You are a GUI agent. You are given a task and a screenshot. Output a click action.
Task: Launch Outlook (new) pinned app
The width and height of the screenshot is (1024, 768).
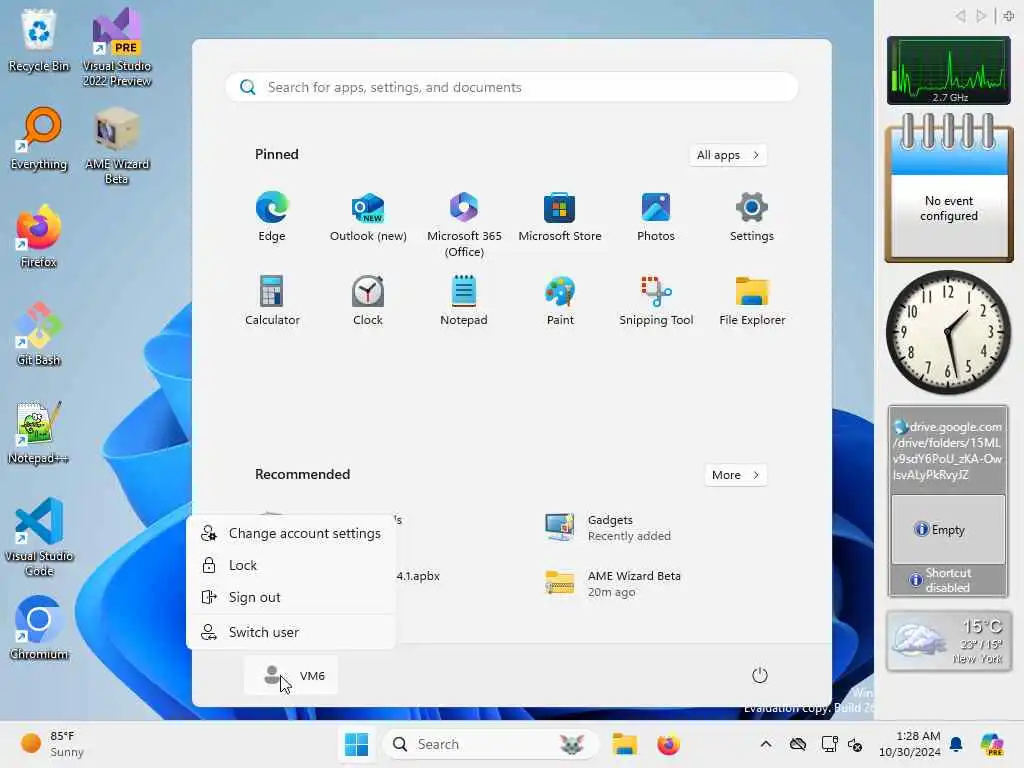pos(368,216)
